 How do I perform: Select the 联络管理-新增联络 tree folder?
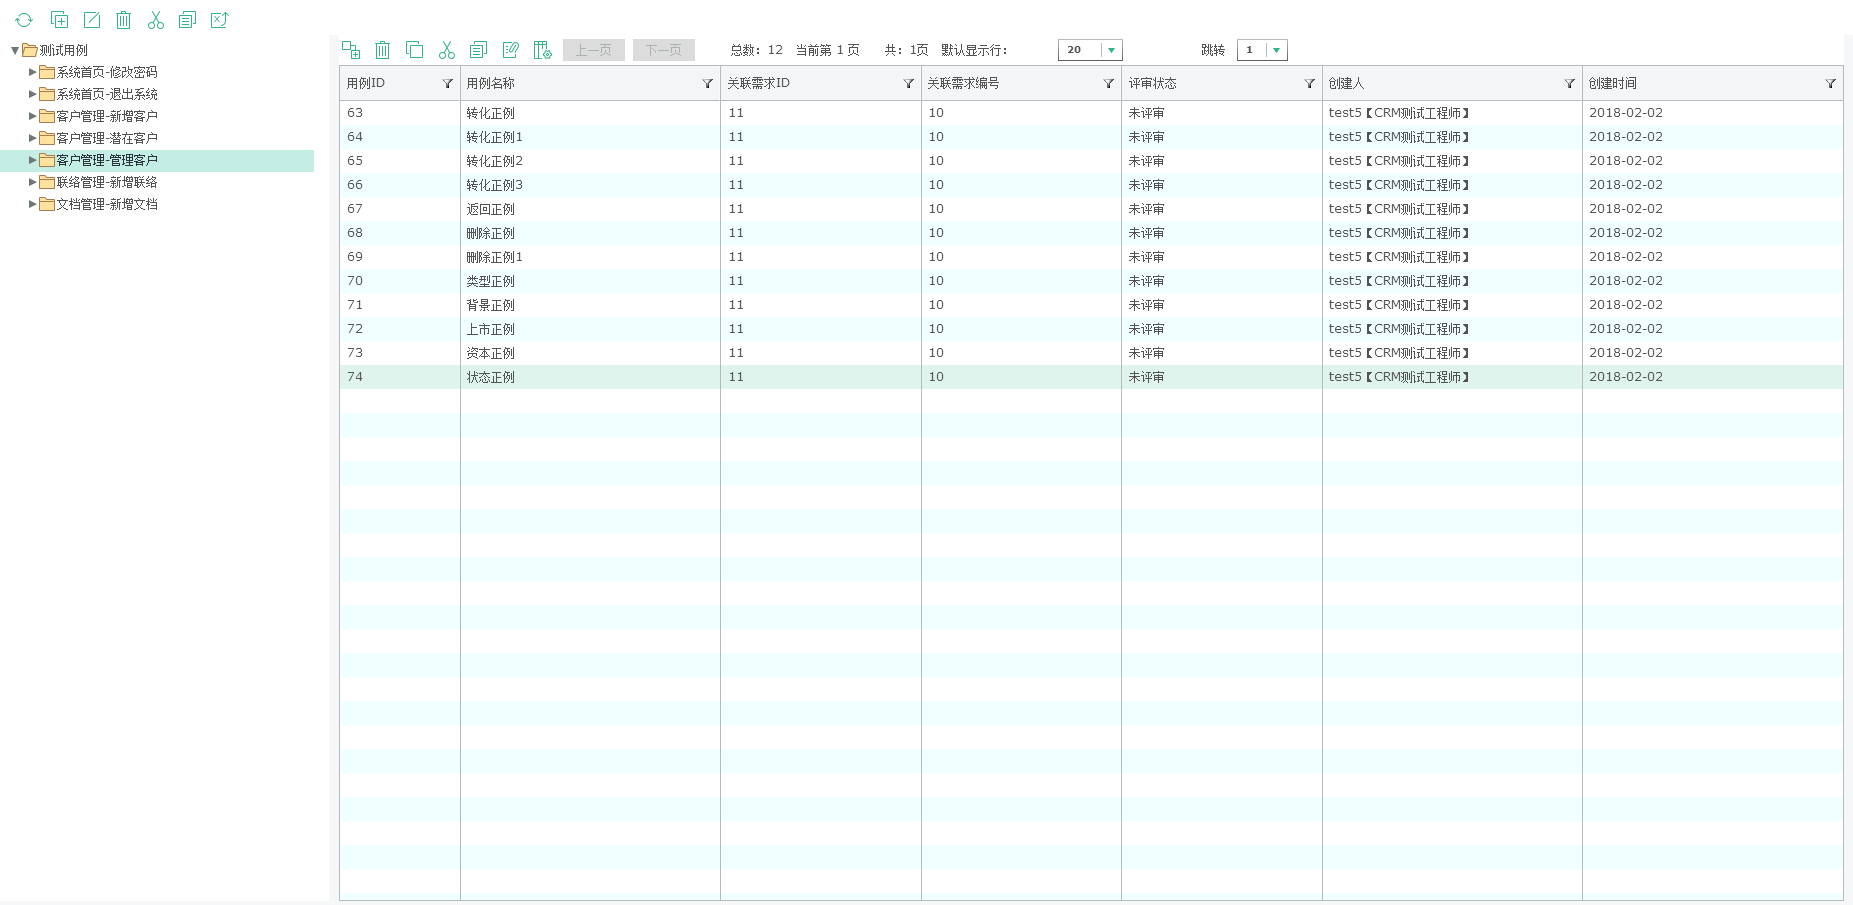pyautogui.click(x=106, y=182)
